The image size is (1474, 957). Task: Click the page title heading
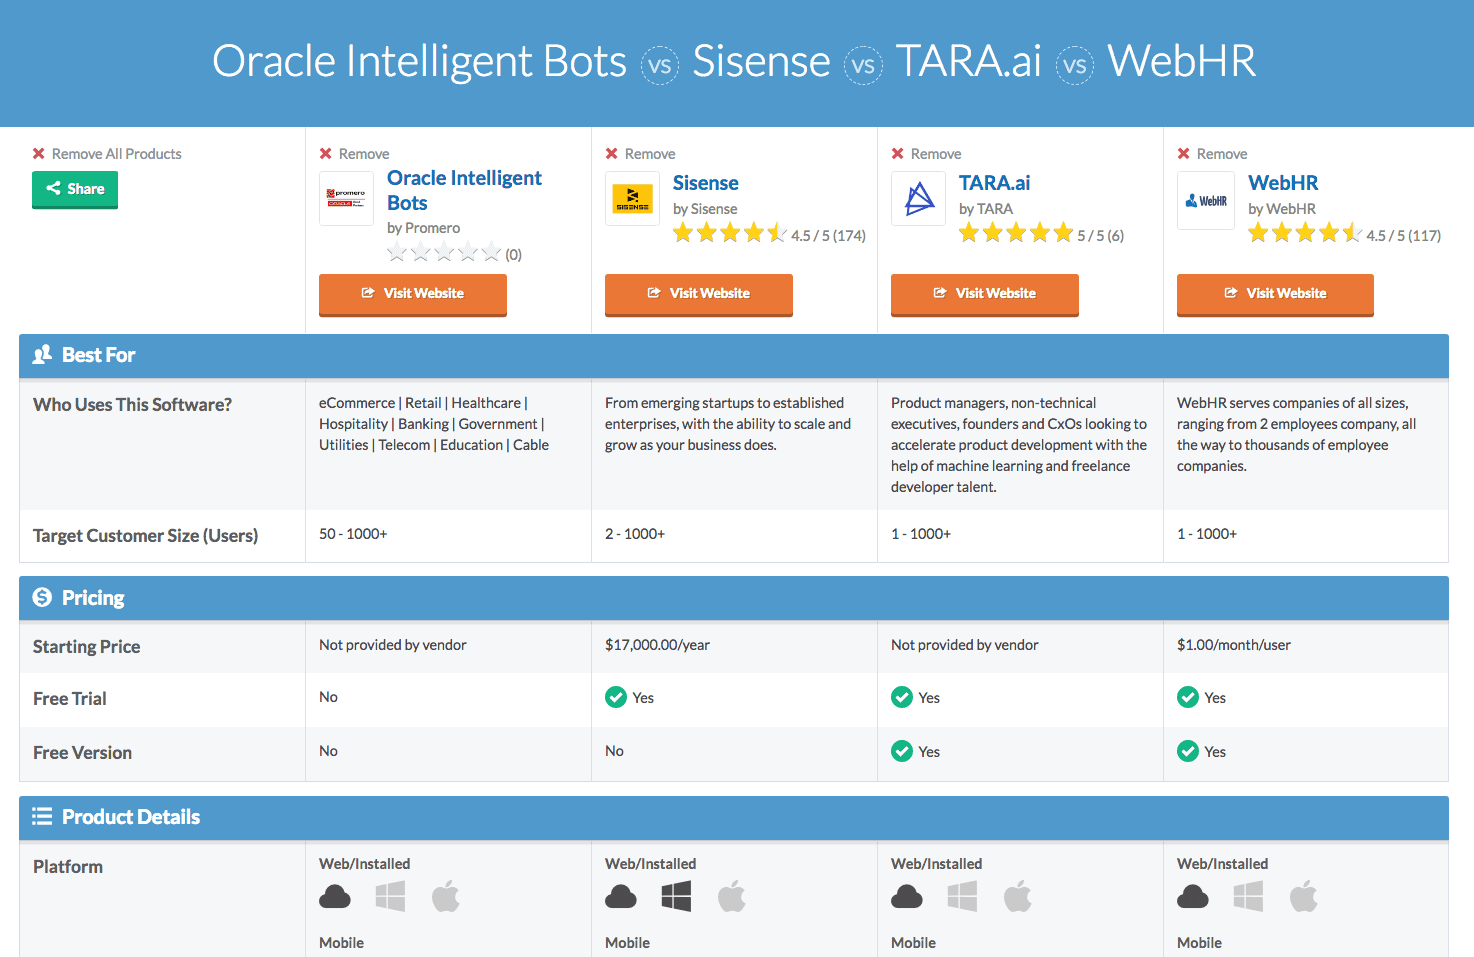coord(734,61)
